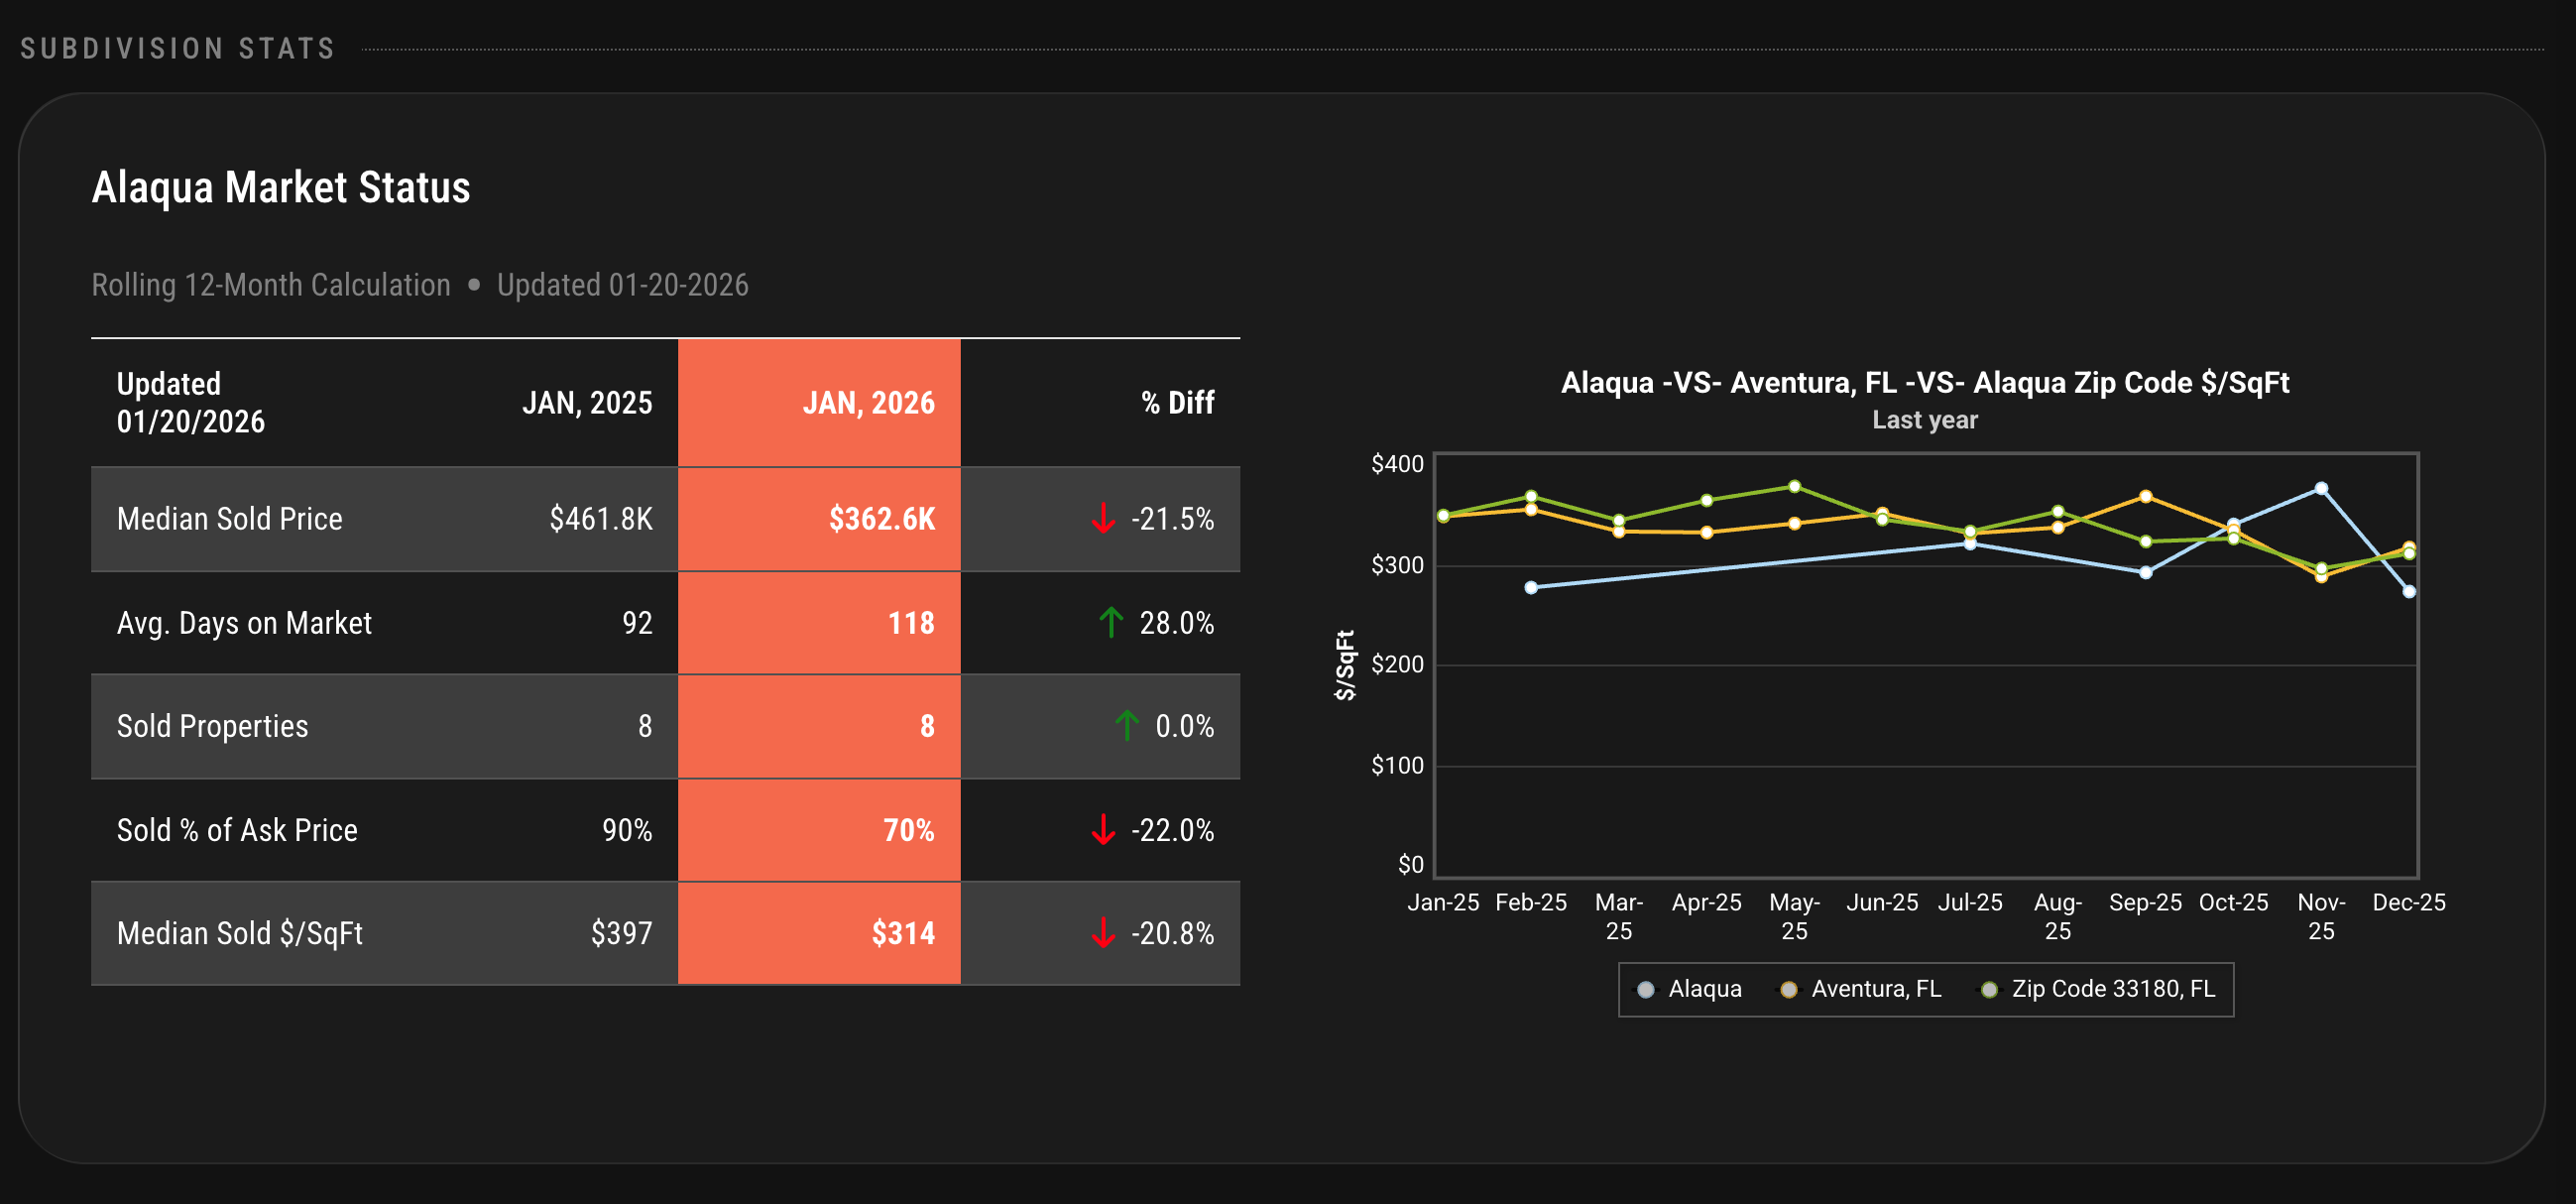This screenshot has height=1204, width=2576.
Task: Click the Median Sold $/SqFt label
Action: pos(239,933)
